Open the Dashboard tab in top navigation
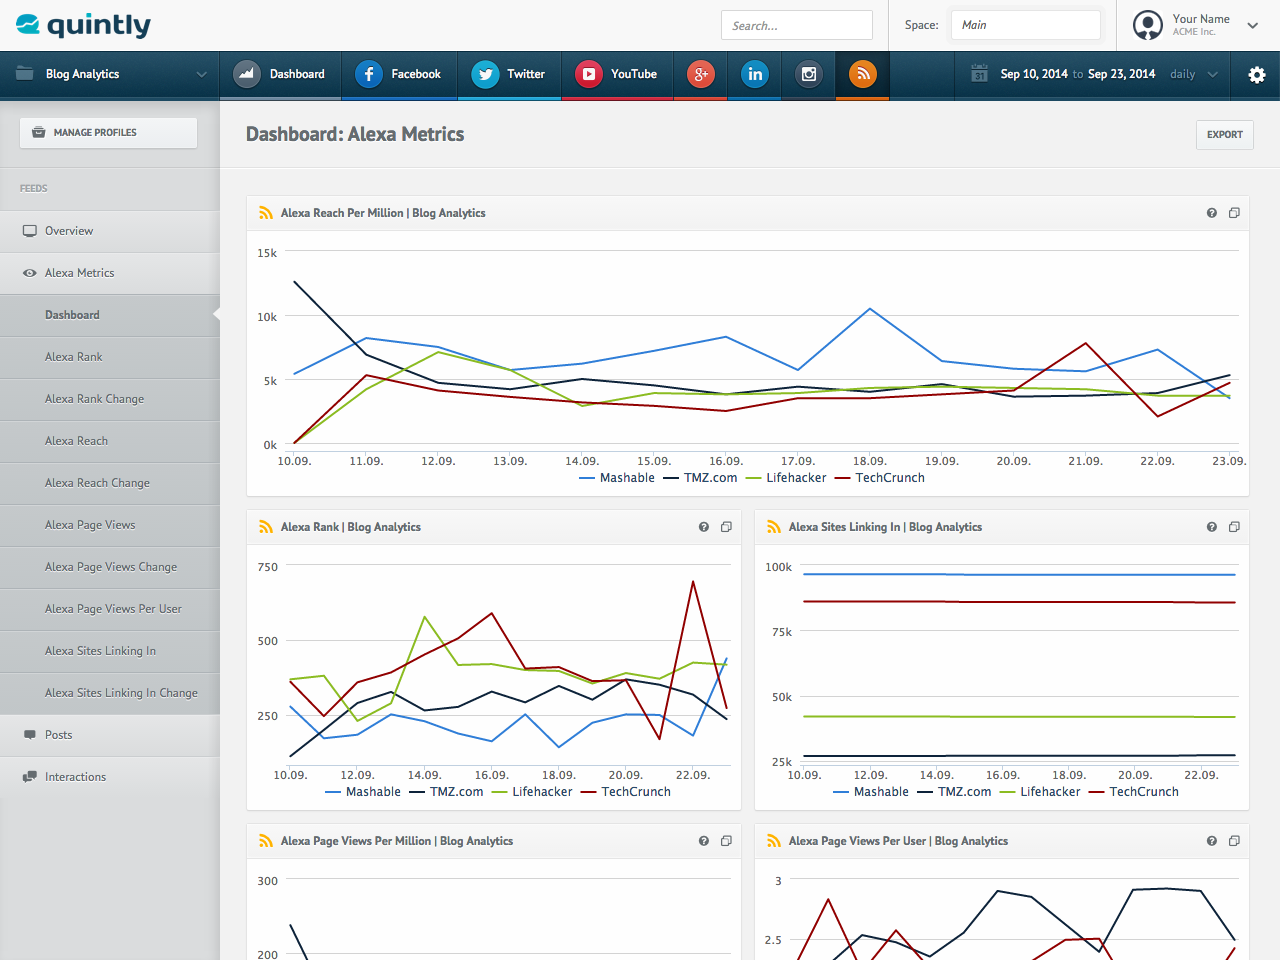Viewport: 1280px width, 960px height. tap(280, 74)
